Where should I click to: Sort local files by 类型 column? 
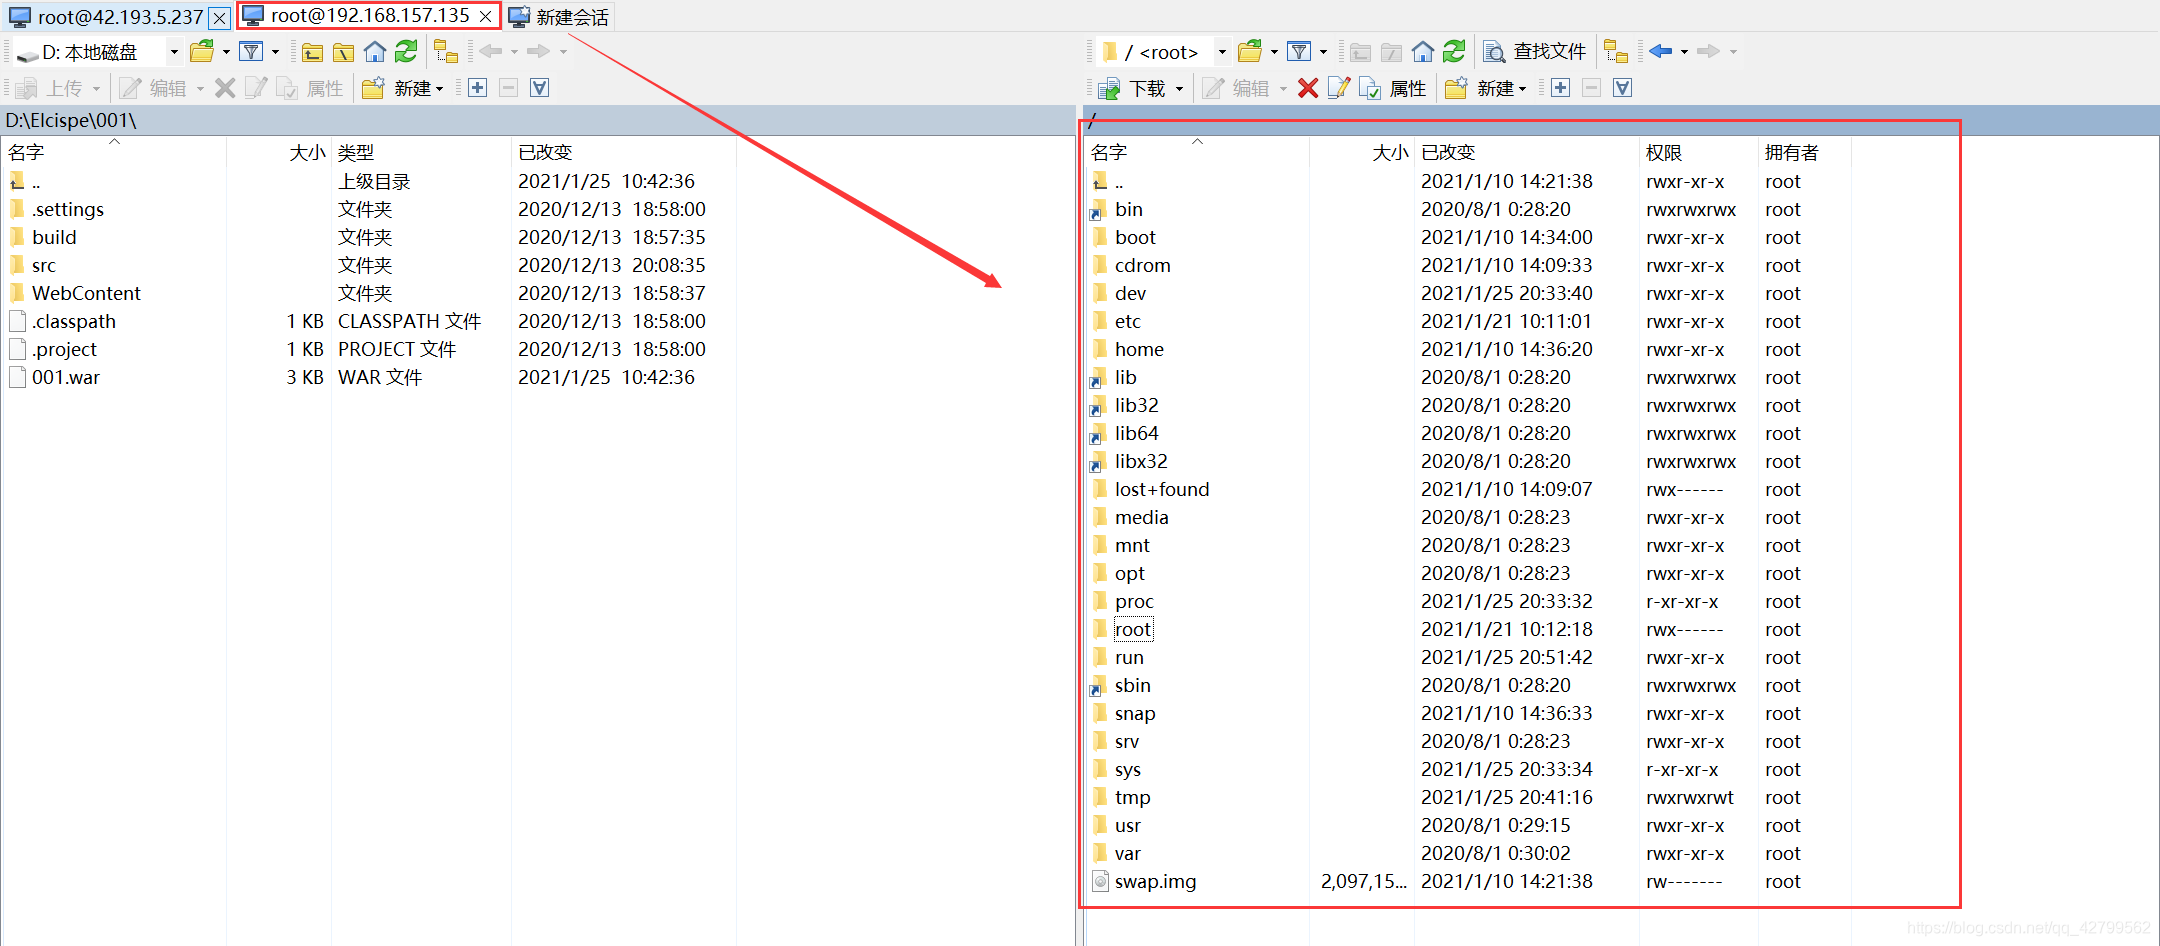(356, 153)
